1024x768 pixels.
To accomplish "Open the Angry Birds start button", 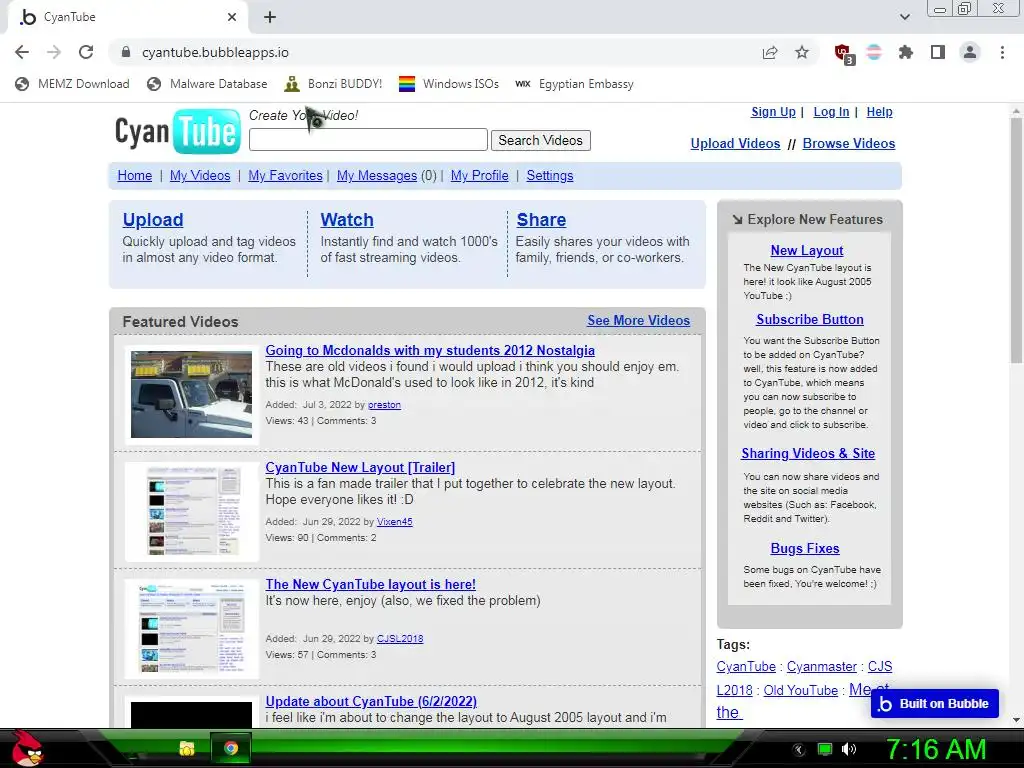I will 27,748.
